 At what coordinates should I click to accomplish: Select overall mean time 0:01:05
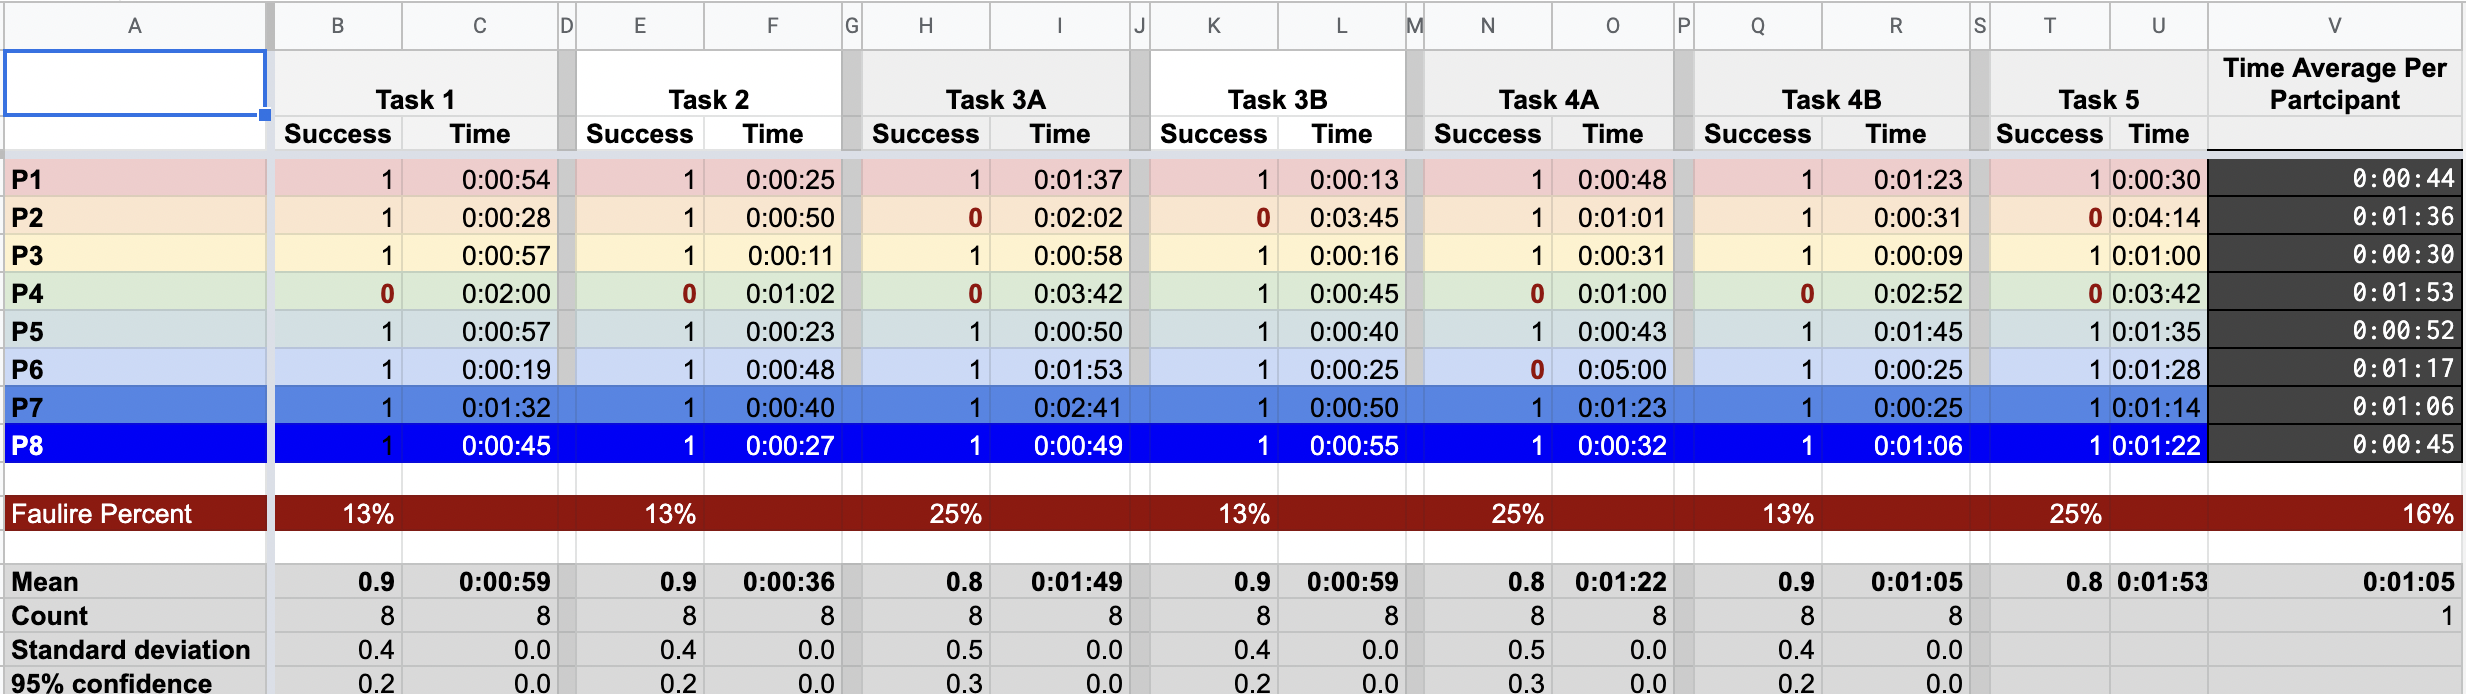click(2334, 581)
